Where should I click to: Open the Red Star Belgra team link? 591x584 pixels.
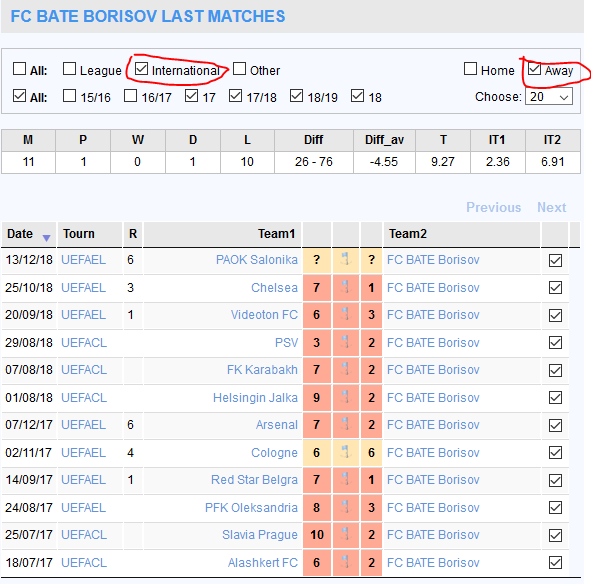click(254, 480)
